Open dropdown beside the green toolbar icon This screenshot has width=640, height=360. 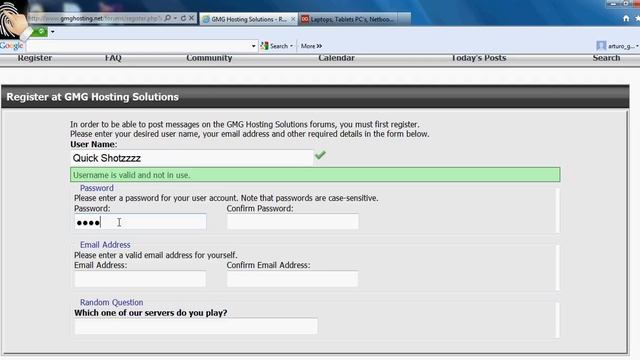click(53, 32)
